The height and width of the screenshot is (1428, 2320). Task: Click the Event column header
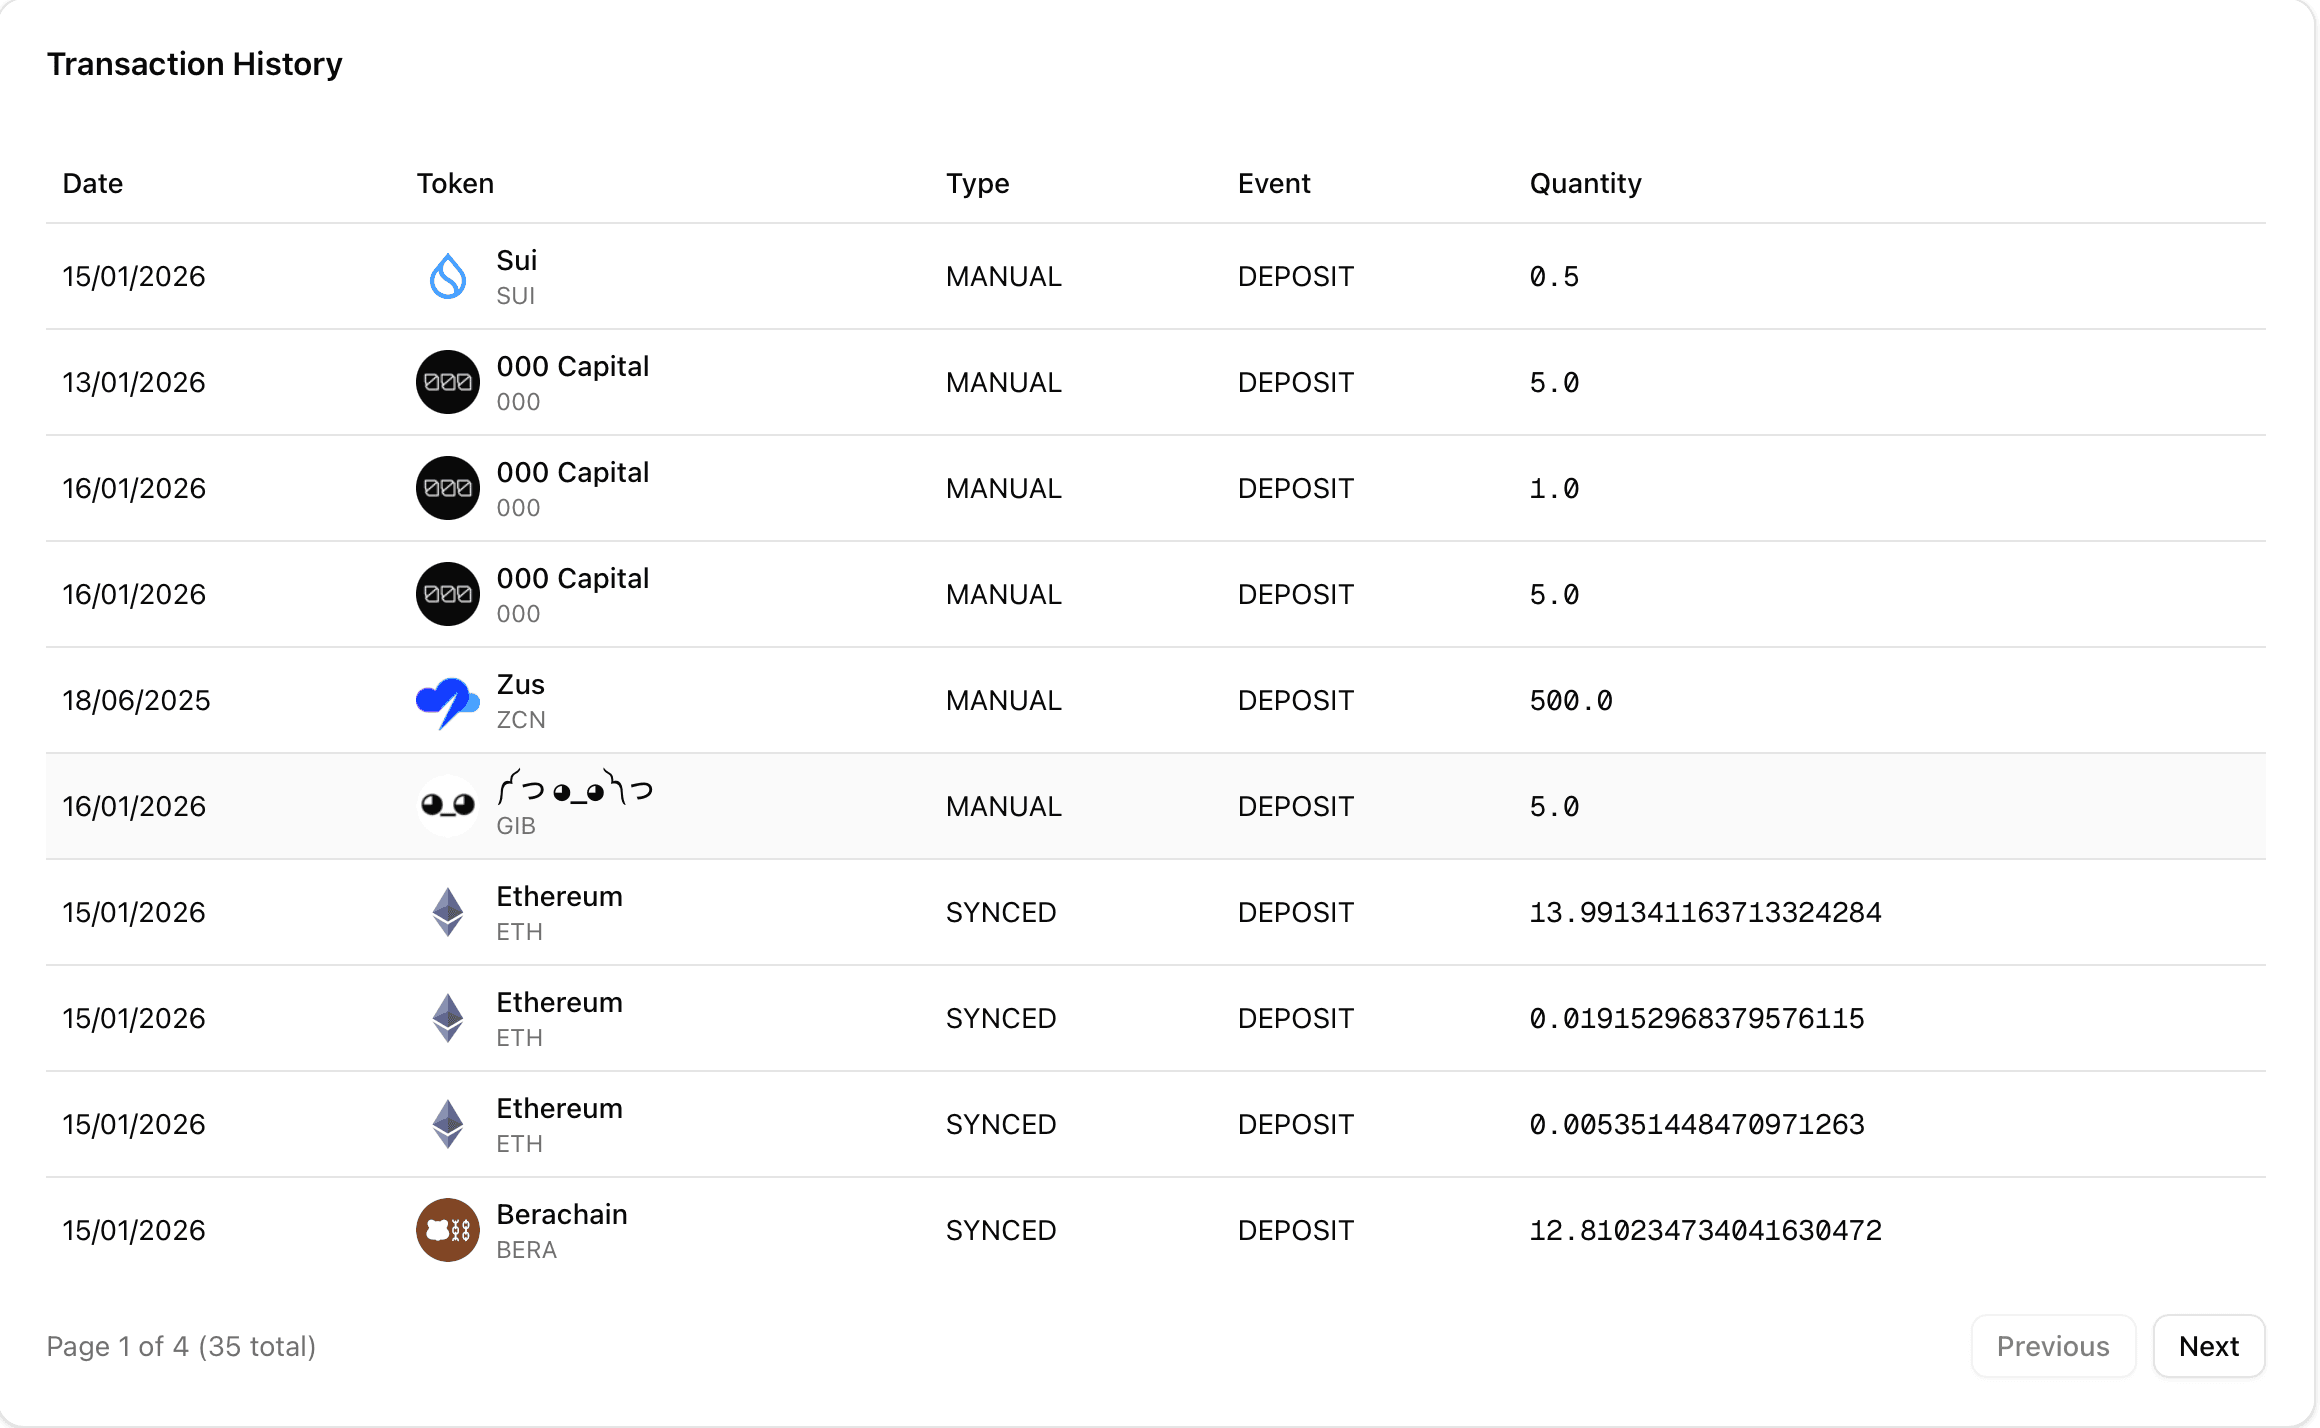(1273, 183)
